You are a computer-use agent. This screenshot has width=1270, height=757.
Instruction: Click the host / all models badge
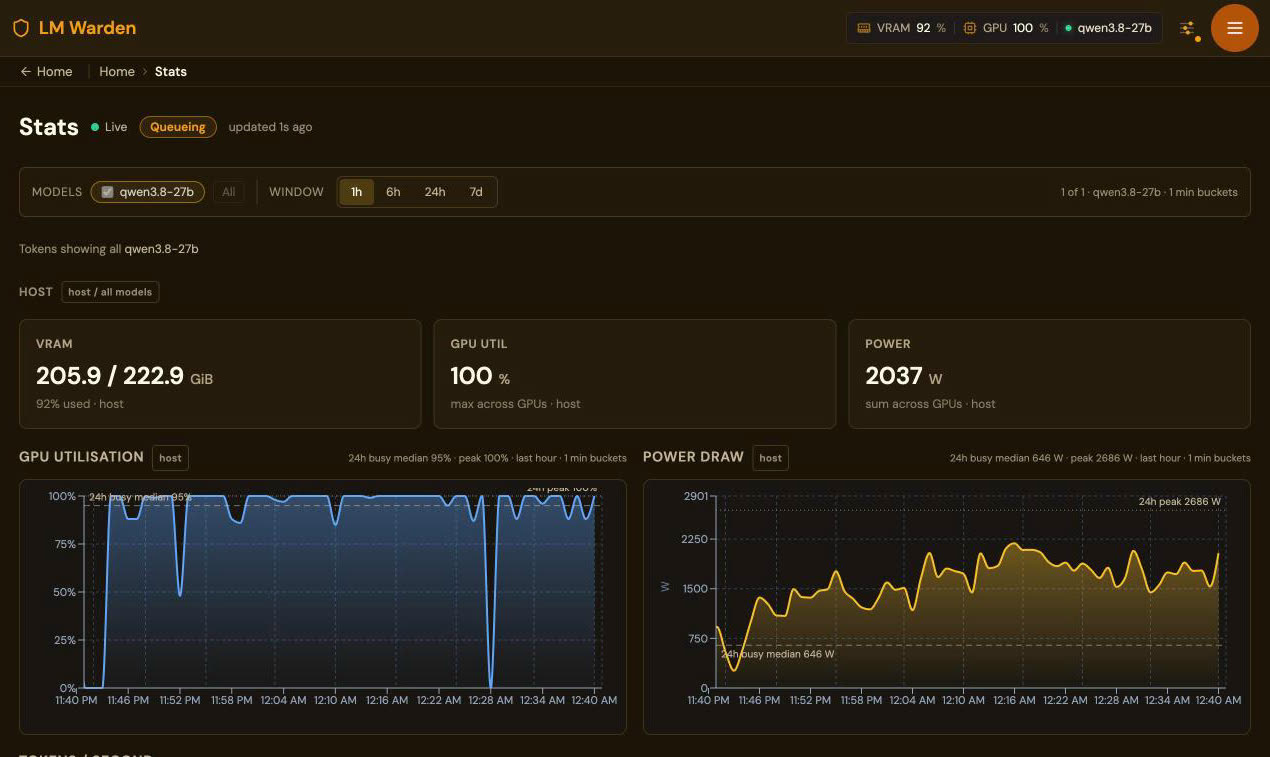(x=110, y=292)
